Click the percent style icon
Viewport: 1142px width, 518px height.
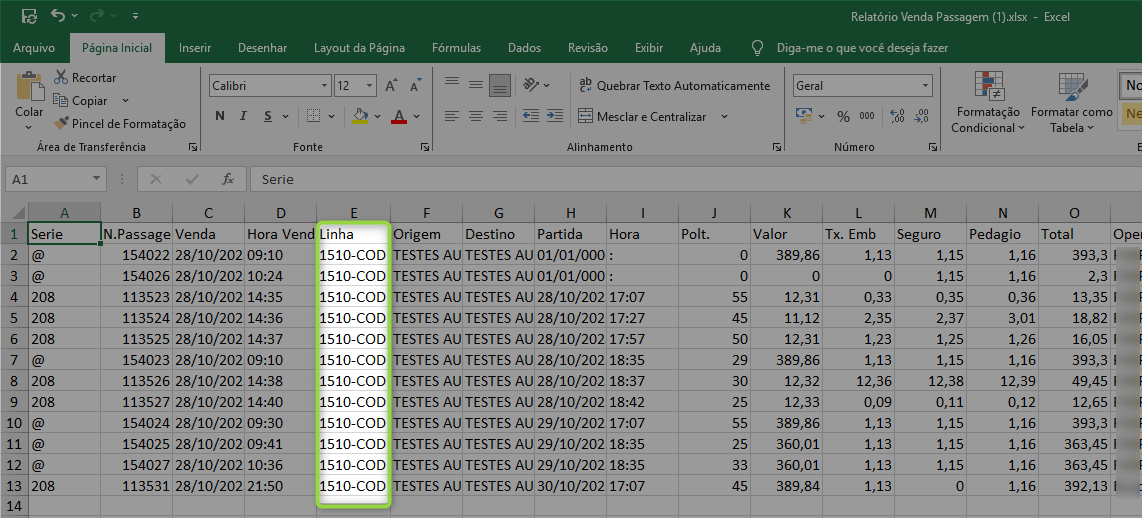[x=843, y=117]
